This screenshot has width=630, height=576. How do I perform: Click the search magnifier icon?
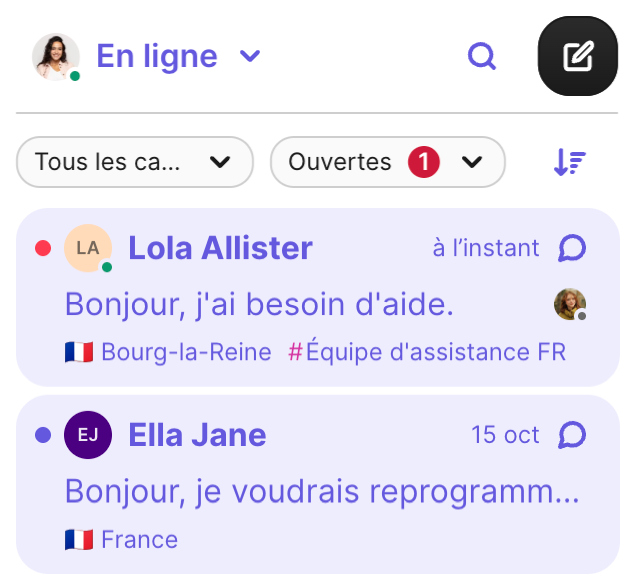(x=482, y=57)
